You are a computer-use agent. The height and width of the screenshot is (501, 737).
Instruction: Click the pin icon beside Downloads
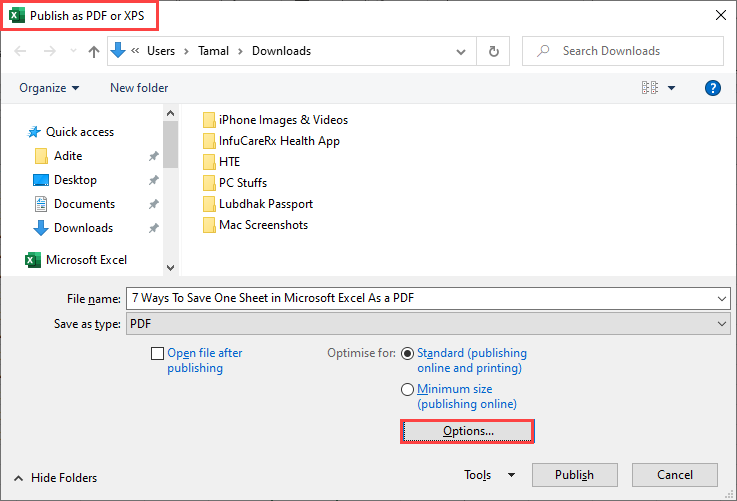154,228
